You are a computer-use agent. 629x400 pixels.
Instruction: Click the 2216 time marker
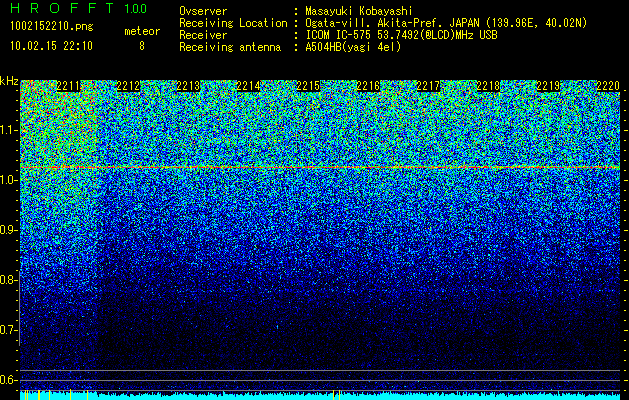point(368,86)
